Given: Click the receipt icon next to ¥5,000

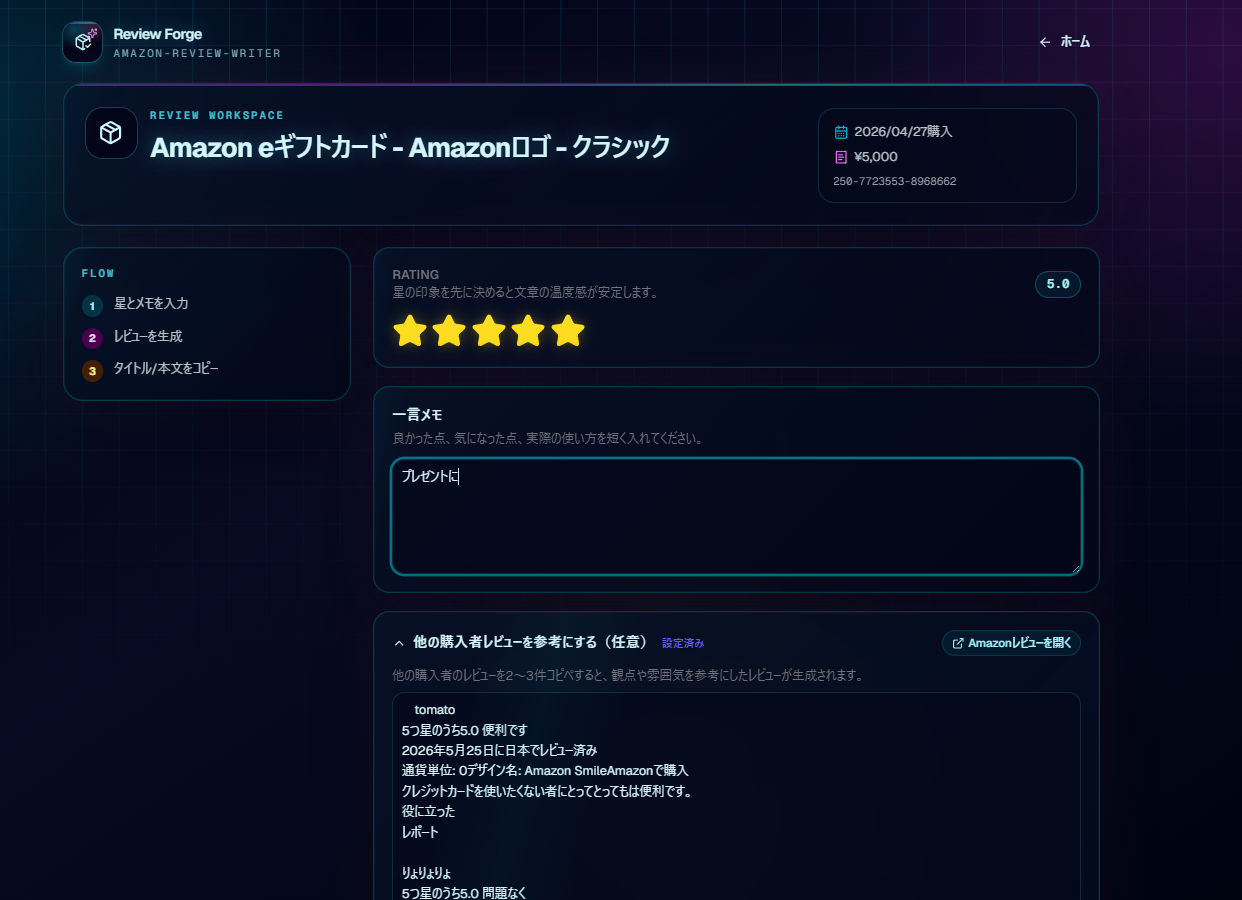Looking at the screenshot, I should tap(841, 157).
